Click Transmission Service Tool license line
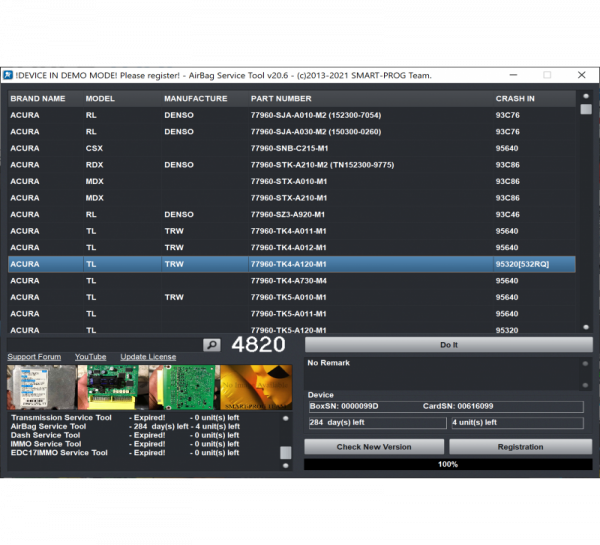The height and width of the screenshot is (545, 600). (x=125, y=418)
